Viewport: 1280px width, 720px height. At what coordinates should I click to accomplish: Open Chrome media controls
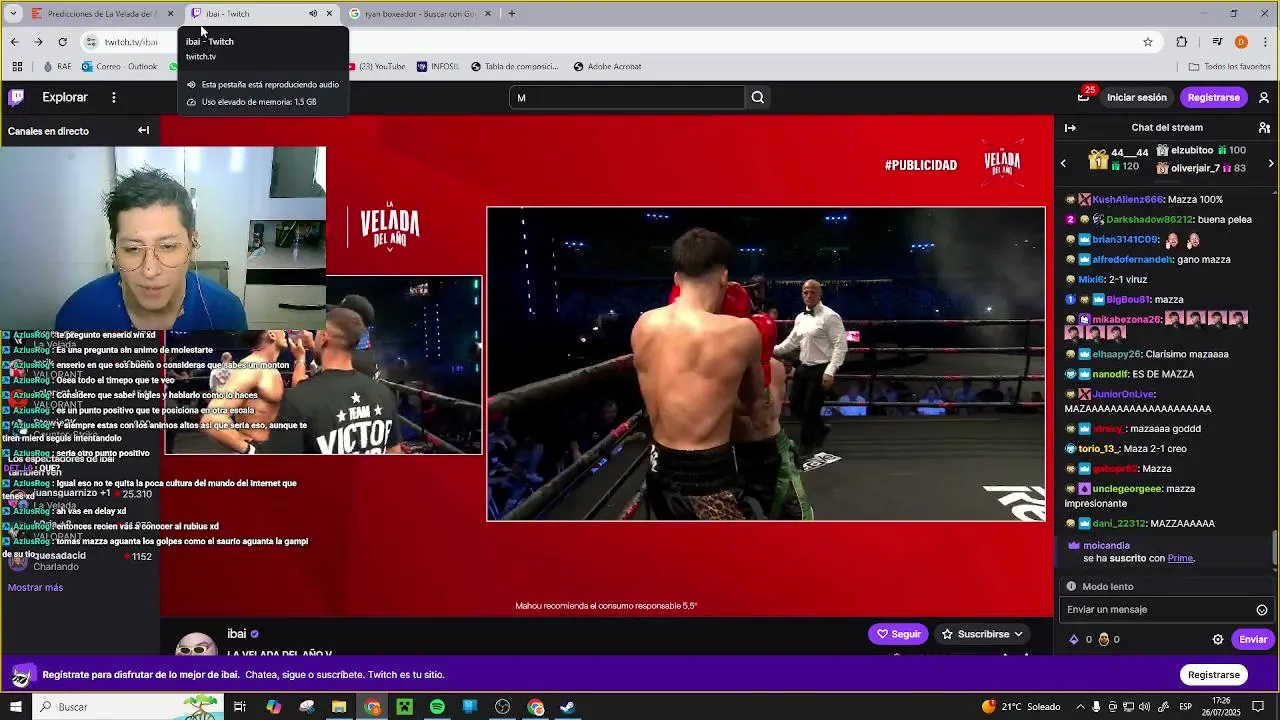(x=1217, y=42)
